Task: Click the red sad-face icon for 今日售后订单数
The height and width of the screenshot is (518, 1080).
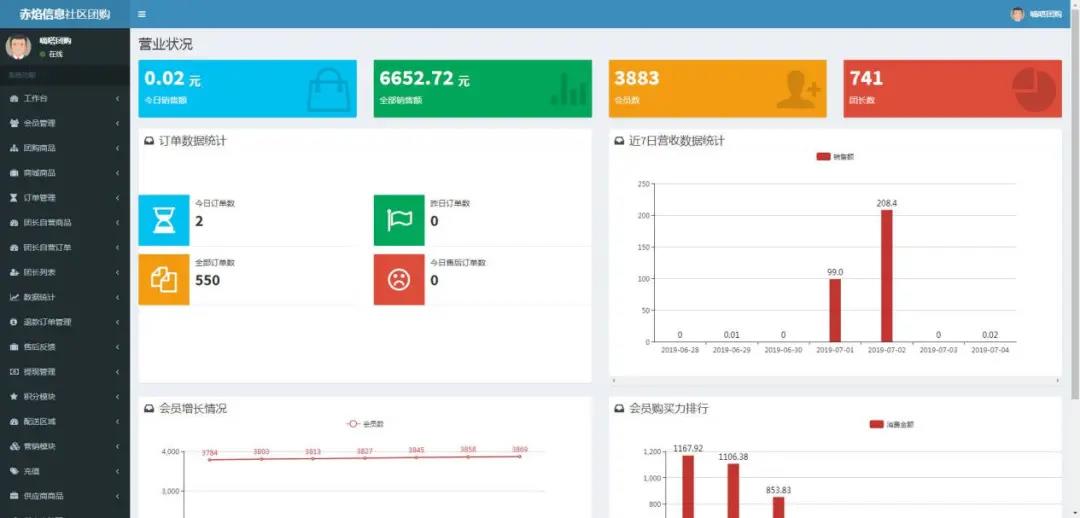Action: (x=399, y=279)
